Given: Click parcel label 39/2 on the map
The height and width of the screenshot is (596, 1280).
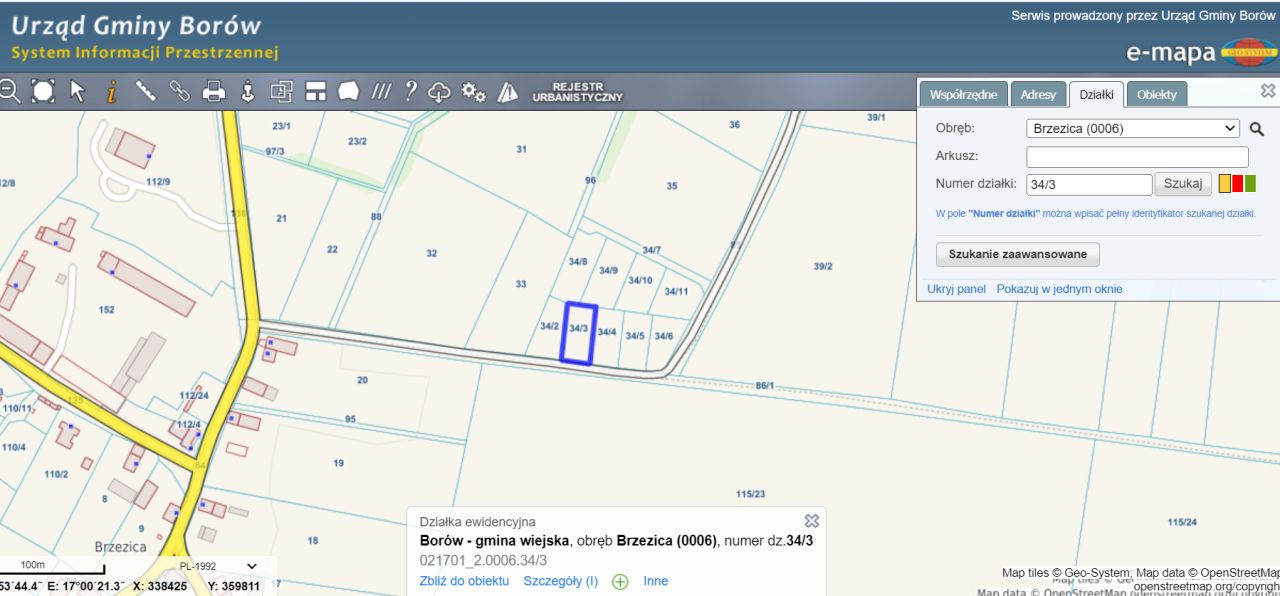Looking at the screenshot, I should pos(823,267).
